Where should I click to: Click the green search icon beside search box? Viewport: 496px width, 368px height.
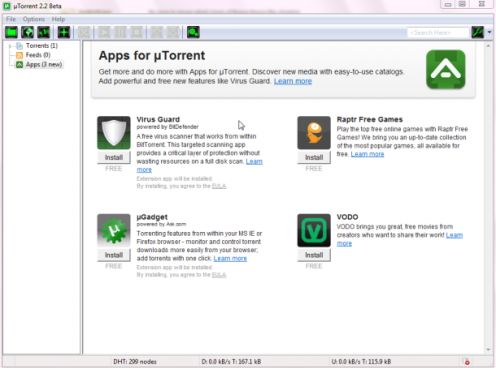(x=478, y=32)
